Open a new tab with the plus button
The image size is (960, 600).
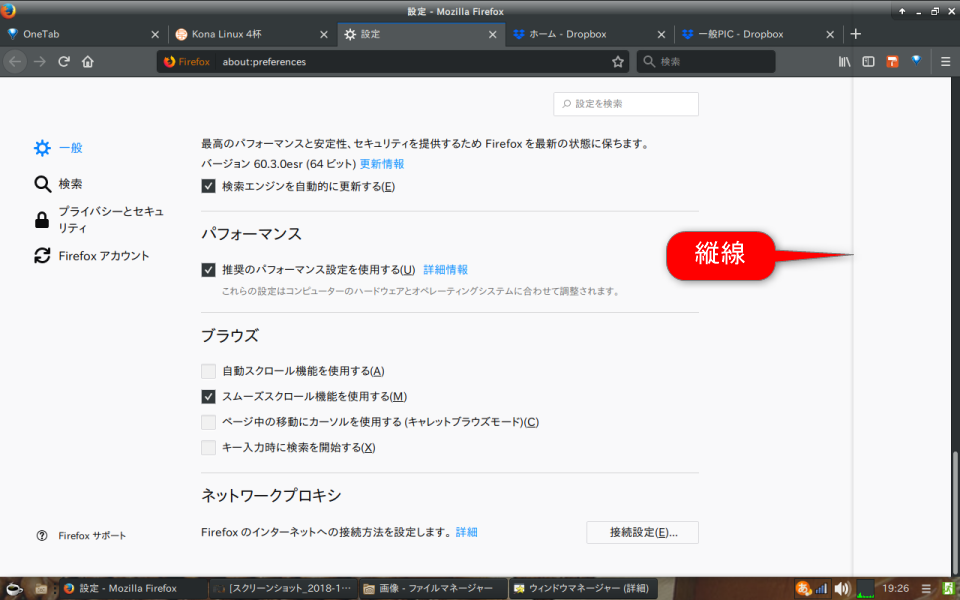point(856,34)
